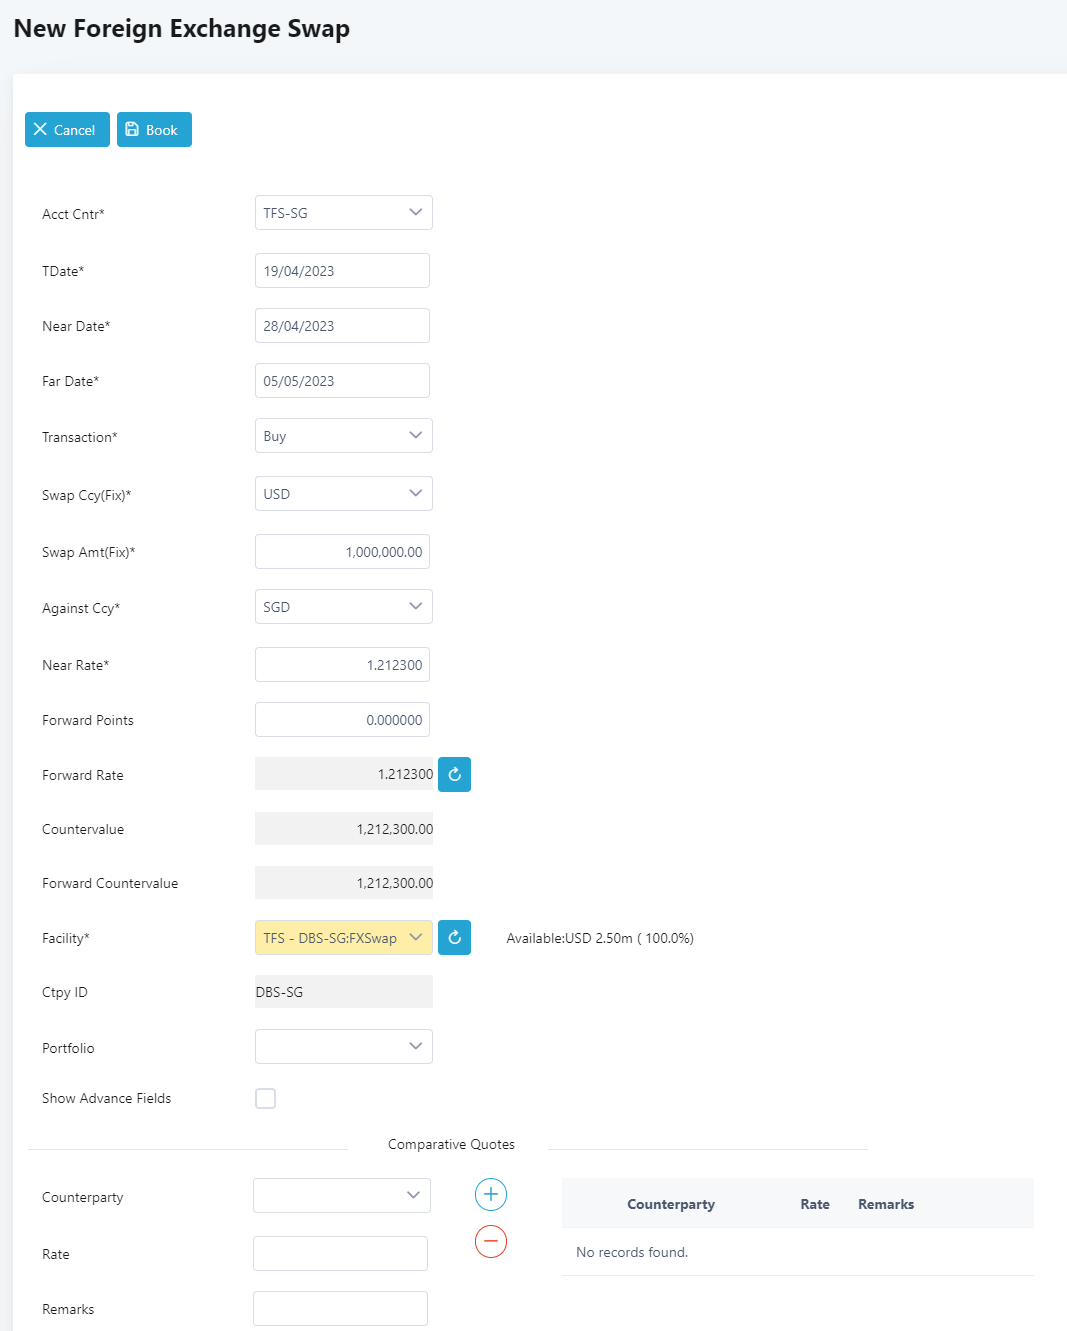The image size is (1067, 1331).
Task: Focus the Near Date input
Action: pos(342,326)
